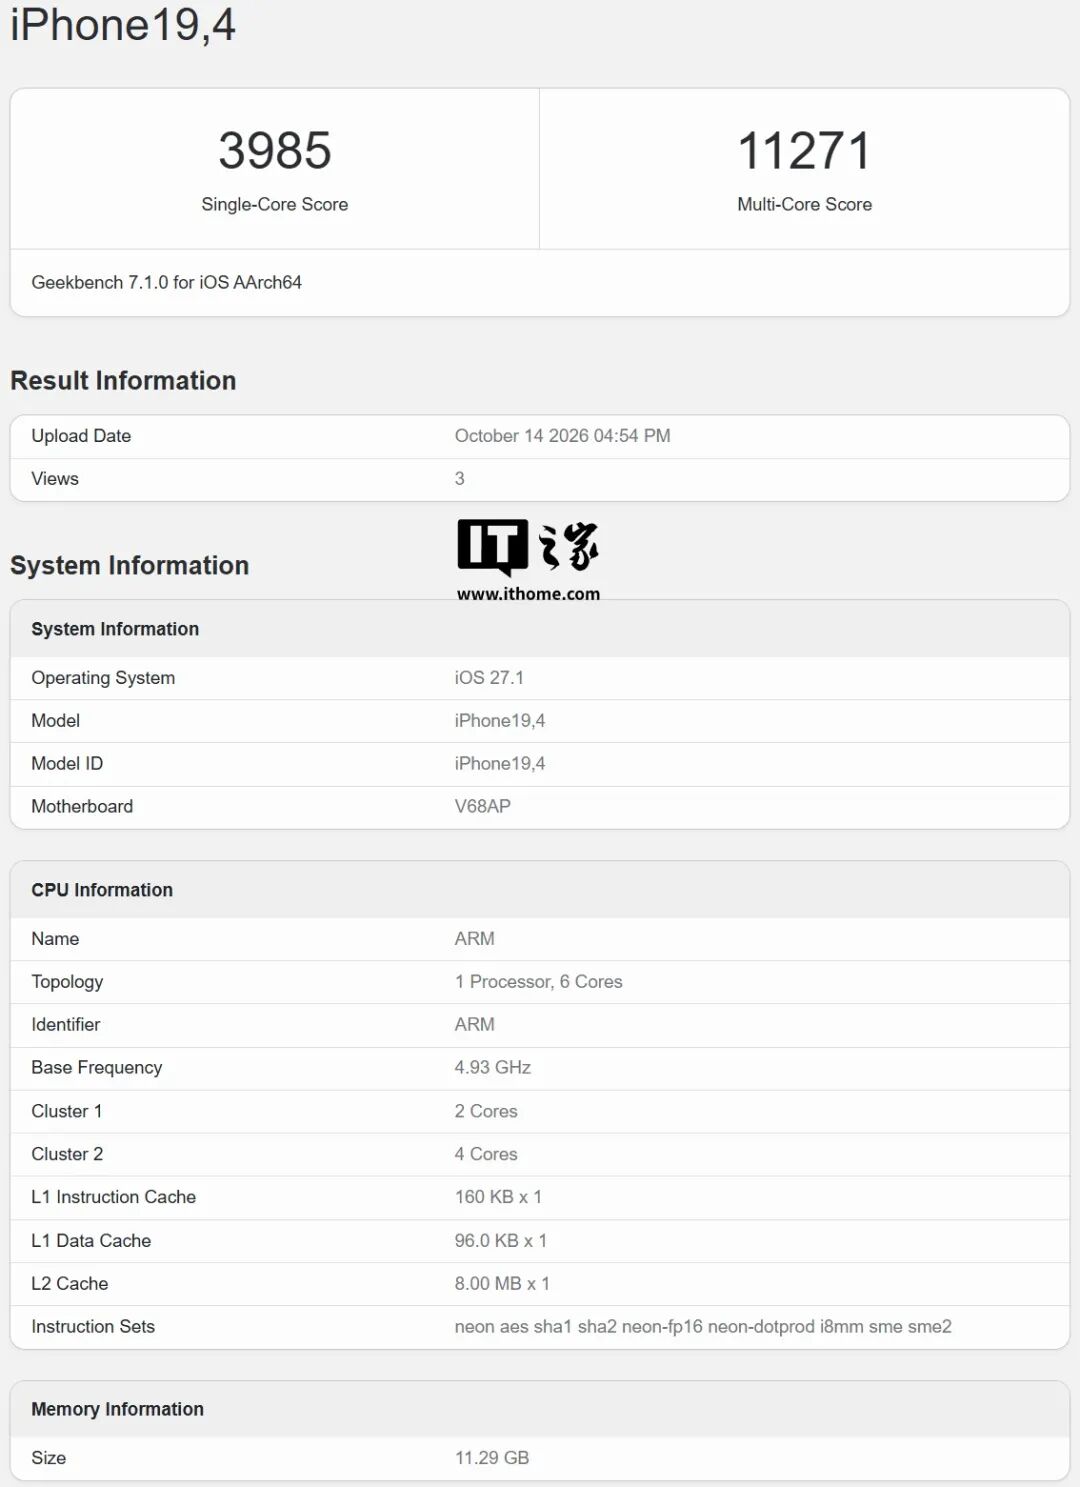The height and width of the screenshot is (1487, 1080).
Task: Select the "Instruction Sets" label
Action: click(x=93, y=1327)
